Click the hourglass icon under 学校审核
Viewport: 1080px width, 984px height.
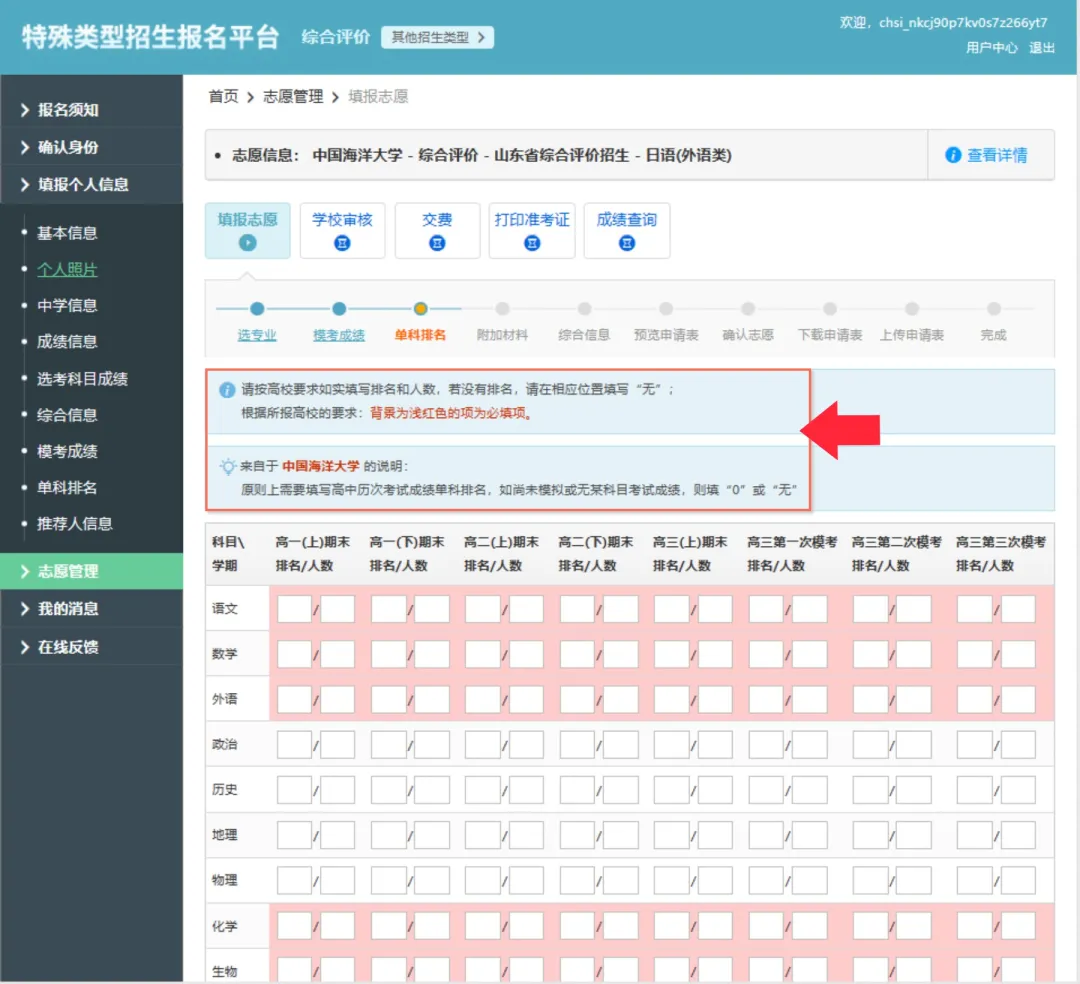pyautogui.click(x=342, y=242)
